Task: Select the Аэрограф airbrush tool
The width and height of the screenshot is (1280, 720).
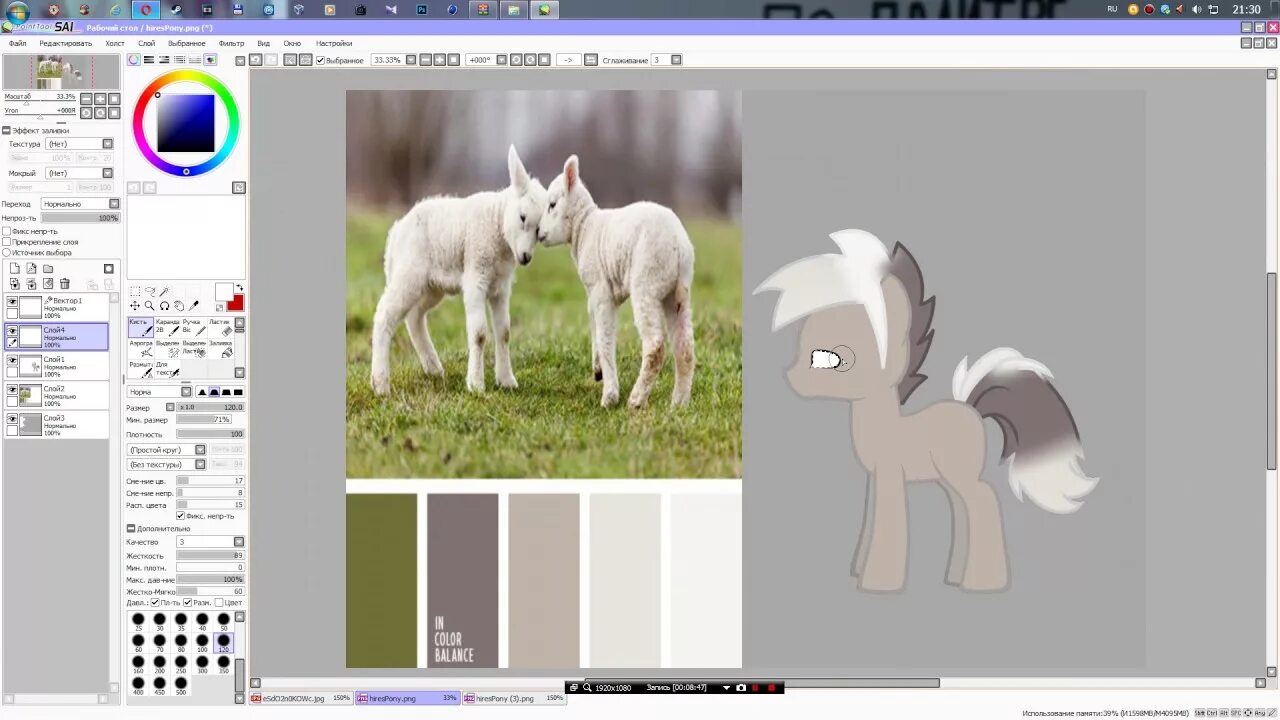Action: tap(141, 349)
